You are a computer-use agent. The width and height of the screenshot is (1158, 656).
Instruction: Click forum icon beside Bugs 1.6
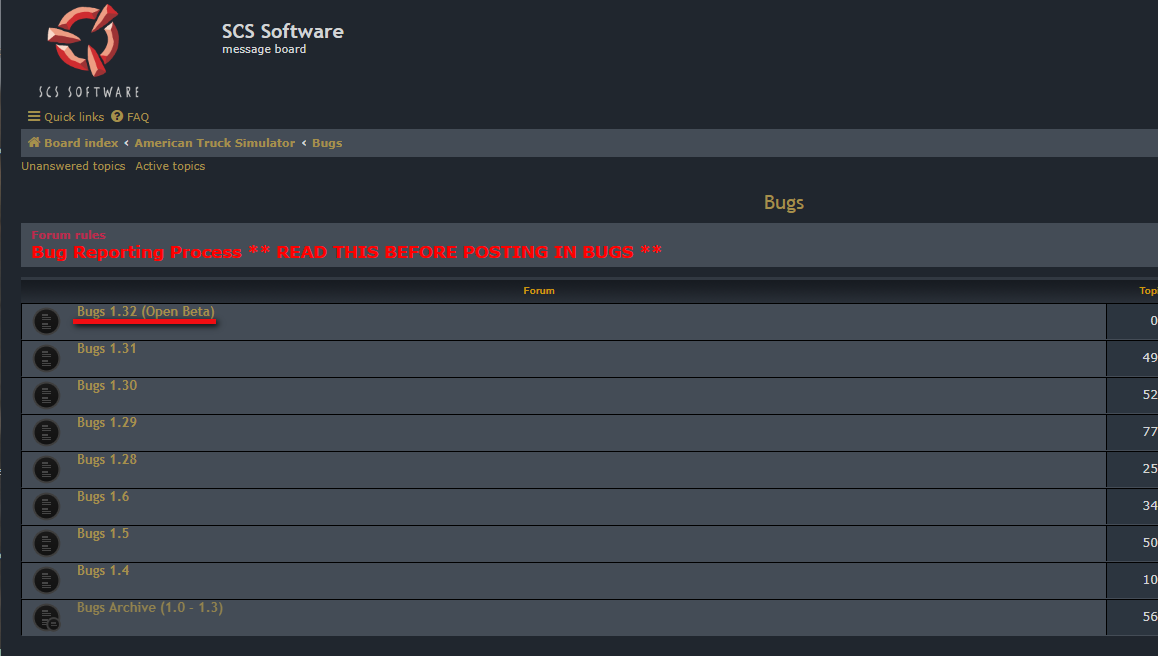(47, 506)
